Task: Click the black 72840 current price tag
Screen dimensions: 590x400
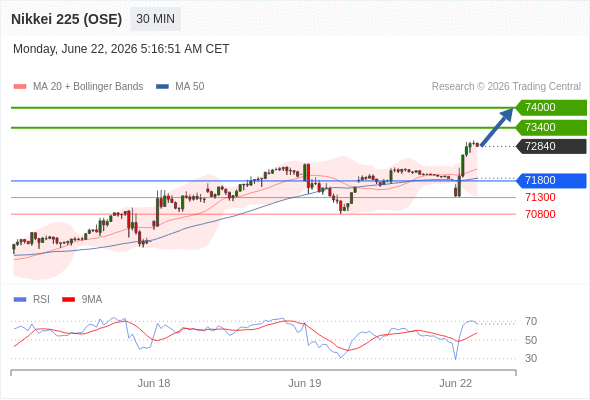Action: [551, 146]
